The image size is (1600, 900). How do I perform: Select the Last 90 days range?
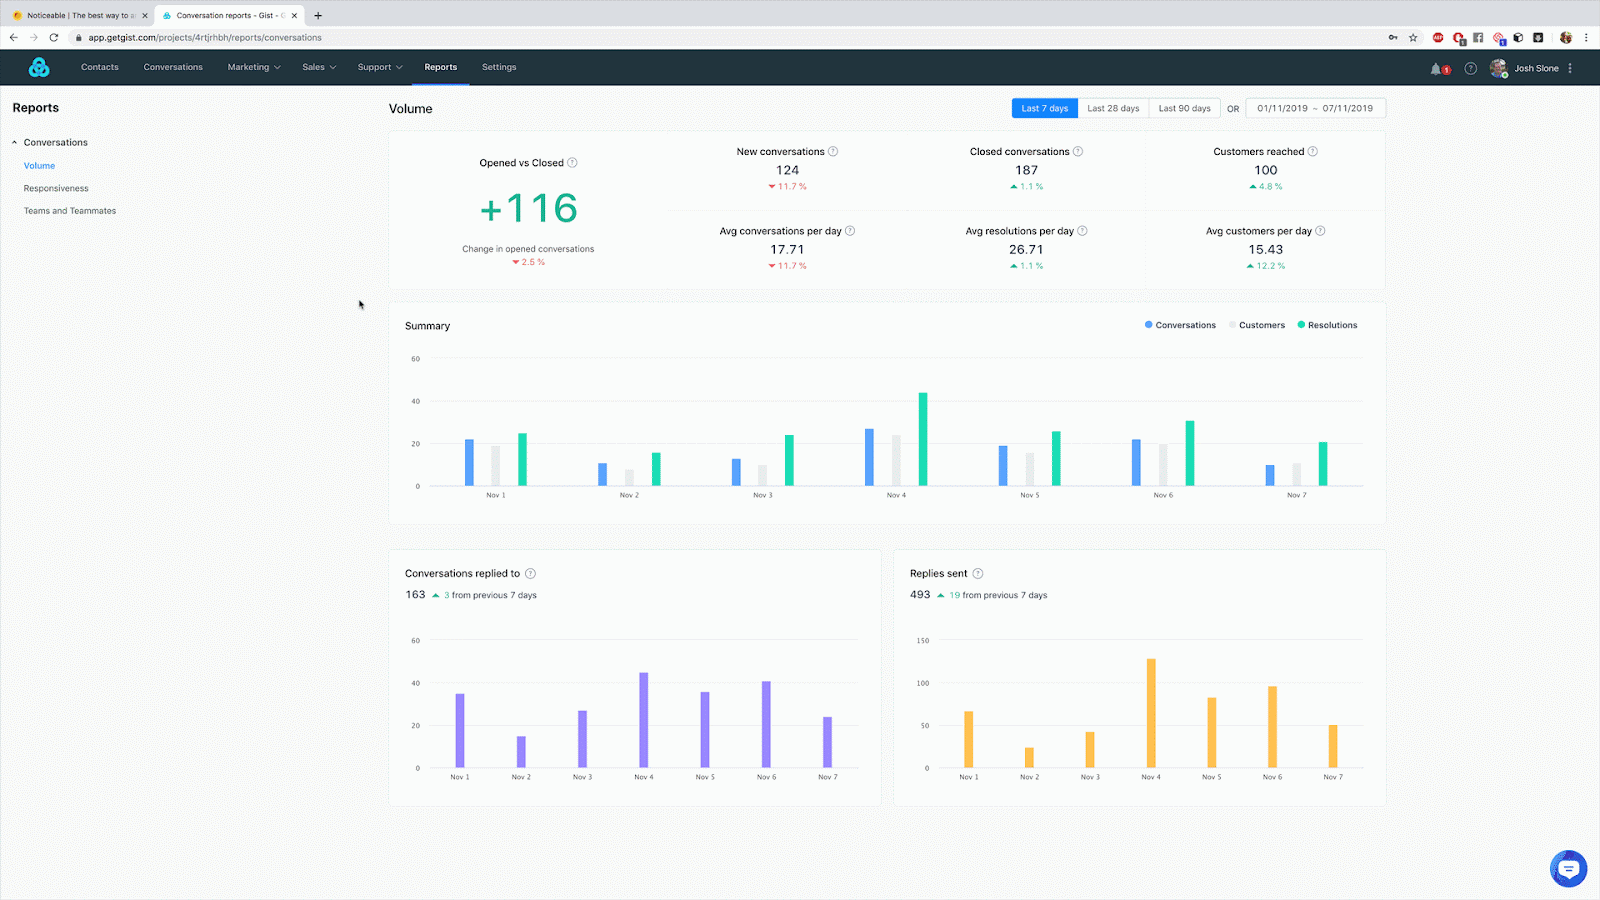pos(1184,108)
